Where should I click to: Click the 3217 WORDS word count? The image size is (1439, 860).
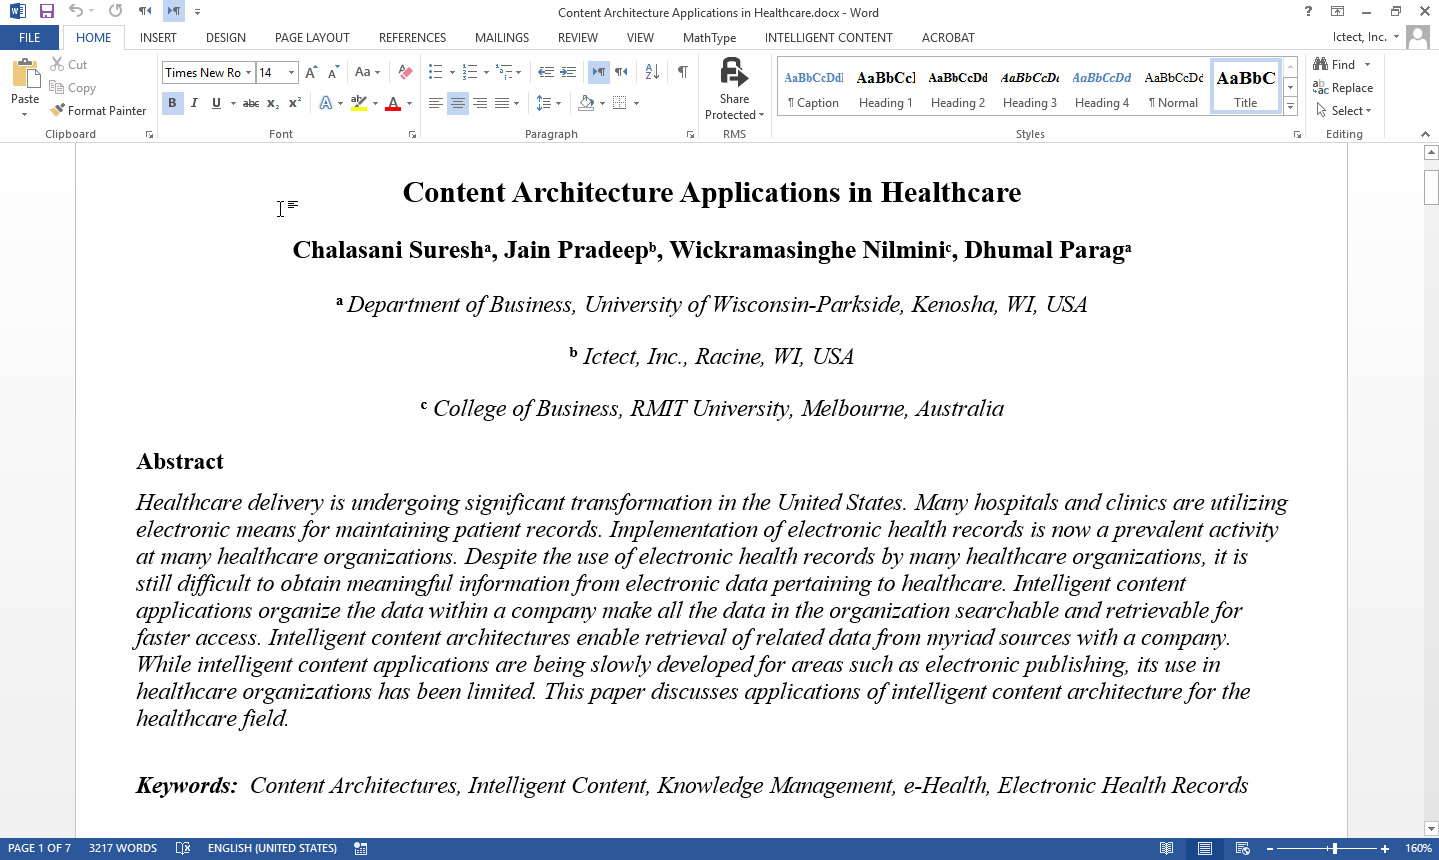click(123, 848)
